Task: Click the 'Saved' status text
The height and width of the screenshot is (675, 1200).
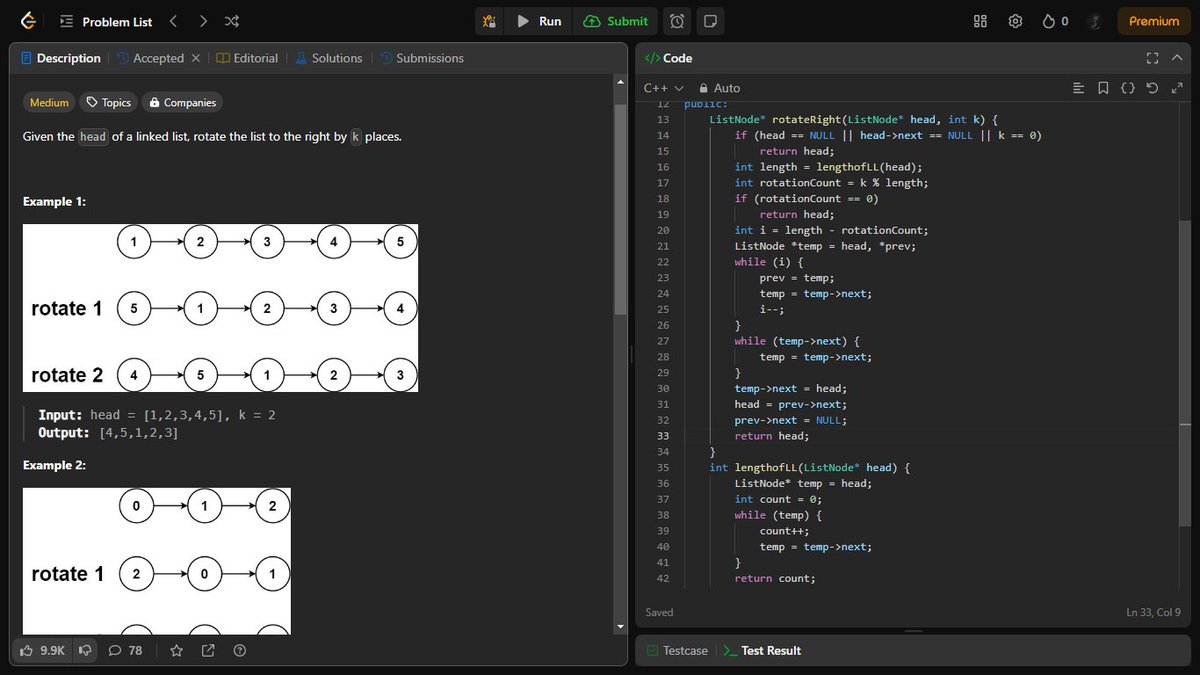Action: tap(659, 612)
